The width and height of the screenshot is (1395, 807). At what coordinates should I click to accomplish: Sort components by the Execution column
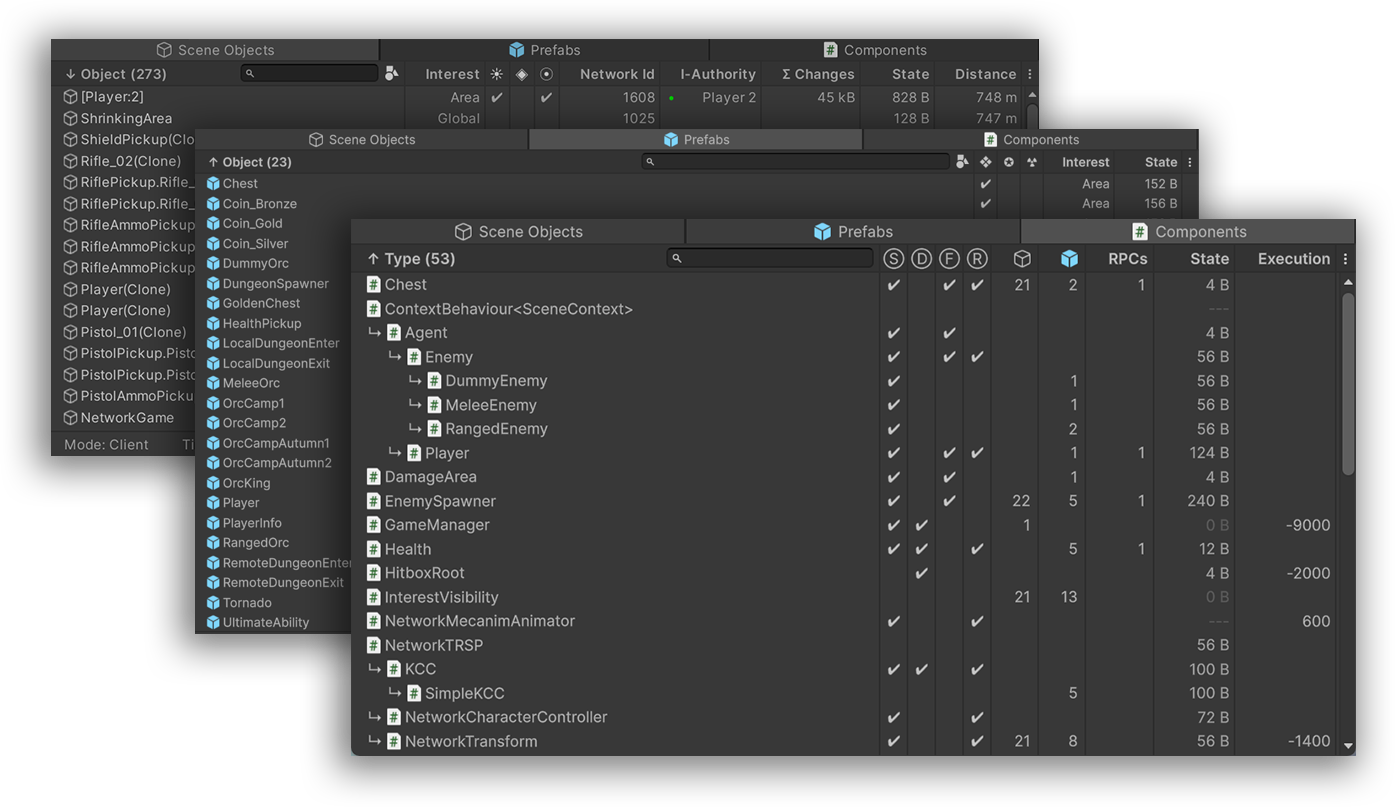click(1293, 259)
